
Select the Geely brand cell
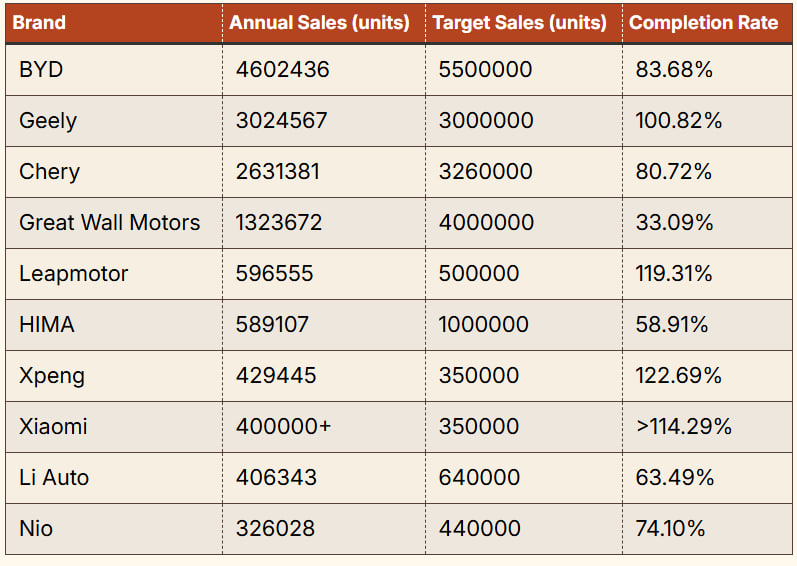[x=48, y=121]
